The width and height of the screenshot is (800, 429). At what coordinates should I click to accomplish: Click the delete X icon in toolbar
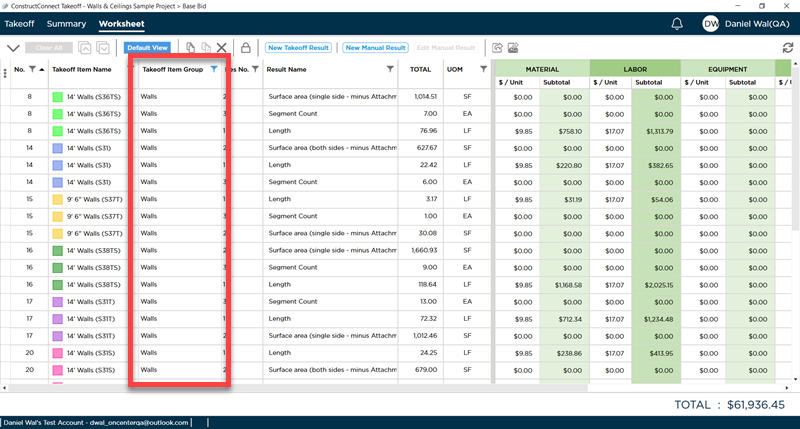click(x=221, y=47)
